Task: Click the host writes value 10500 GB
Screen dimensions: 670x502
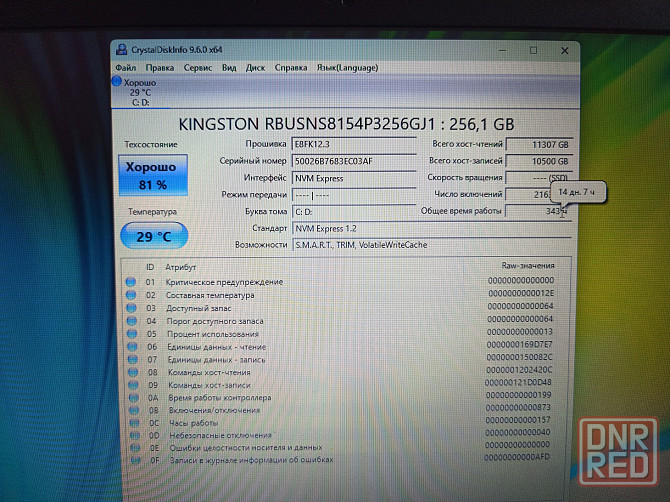Action: coord(539,161)
